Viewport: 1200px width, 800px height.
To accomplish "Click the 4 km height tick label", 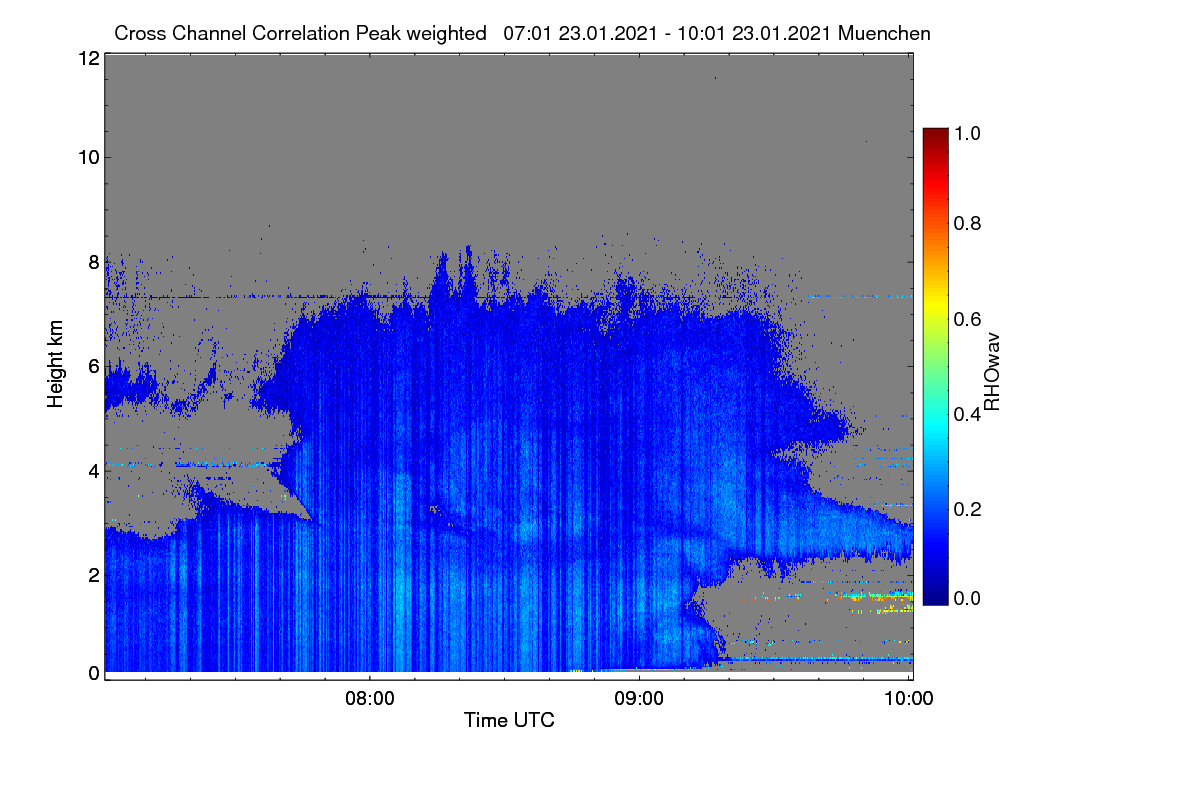I will [x=92, y=469].
